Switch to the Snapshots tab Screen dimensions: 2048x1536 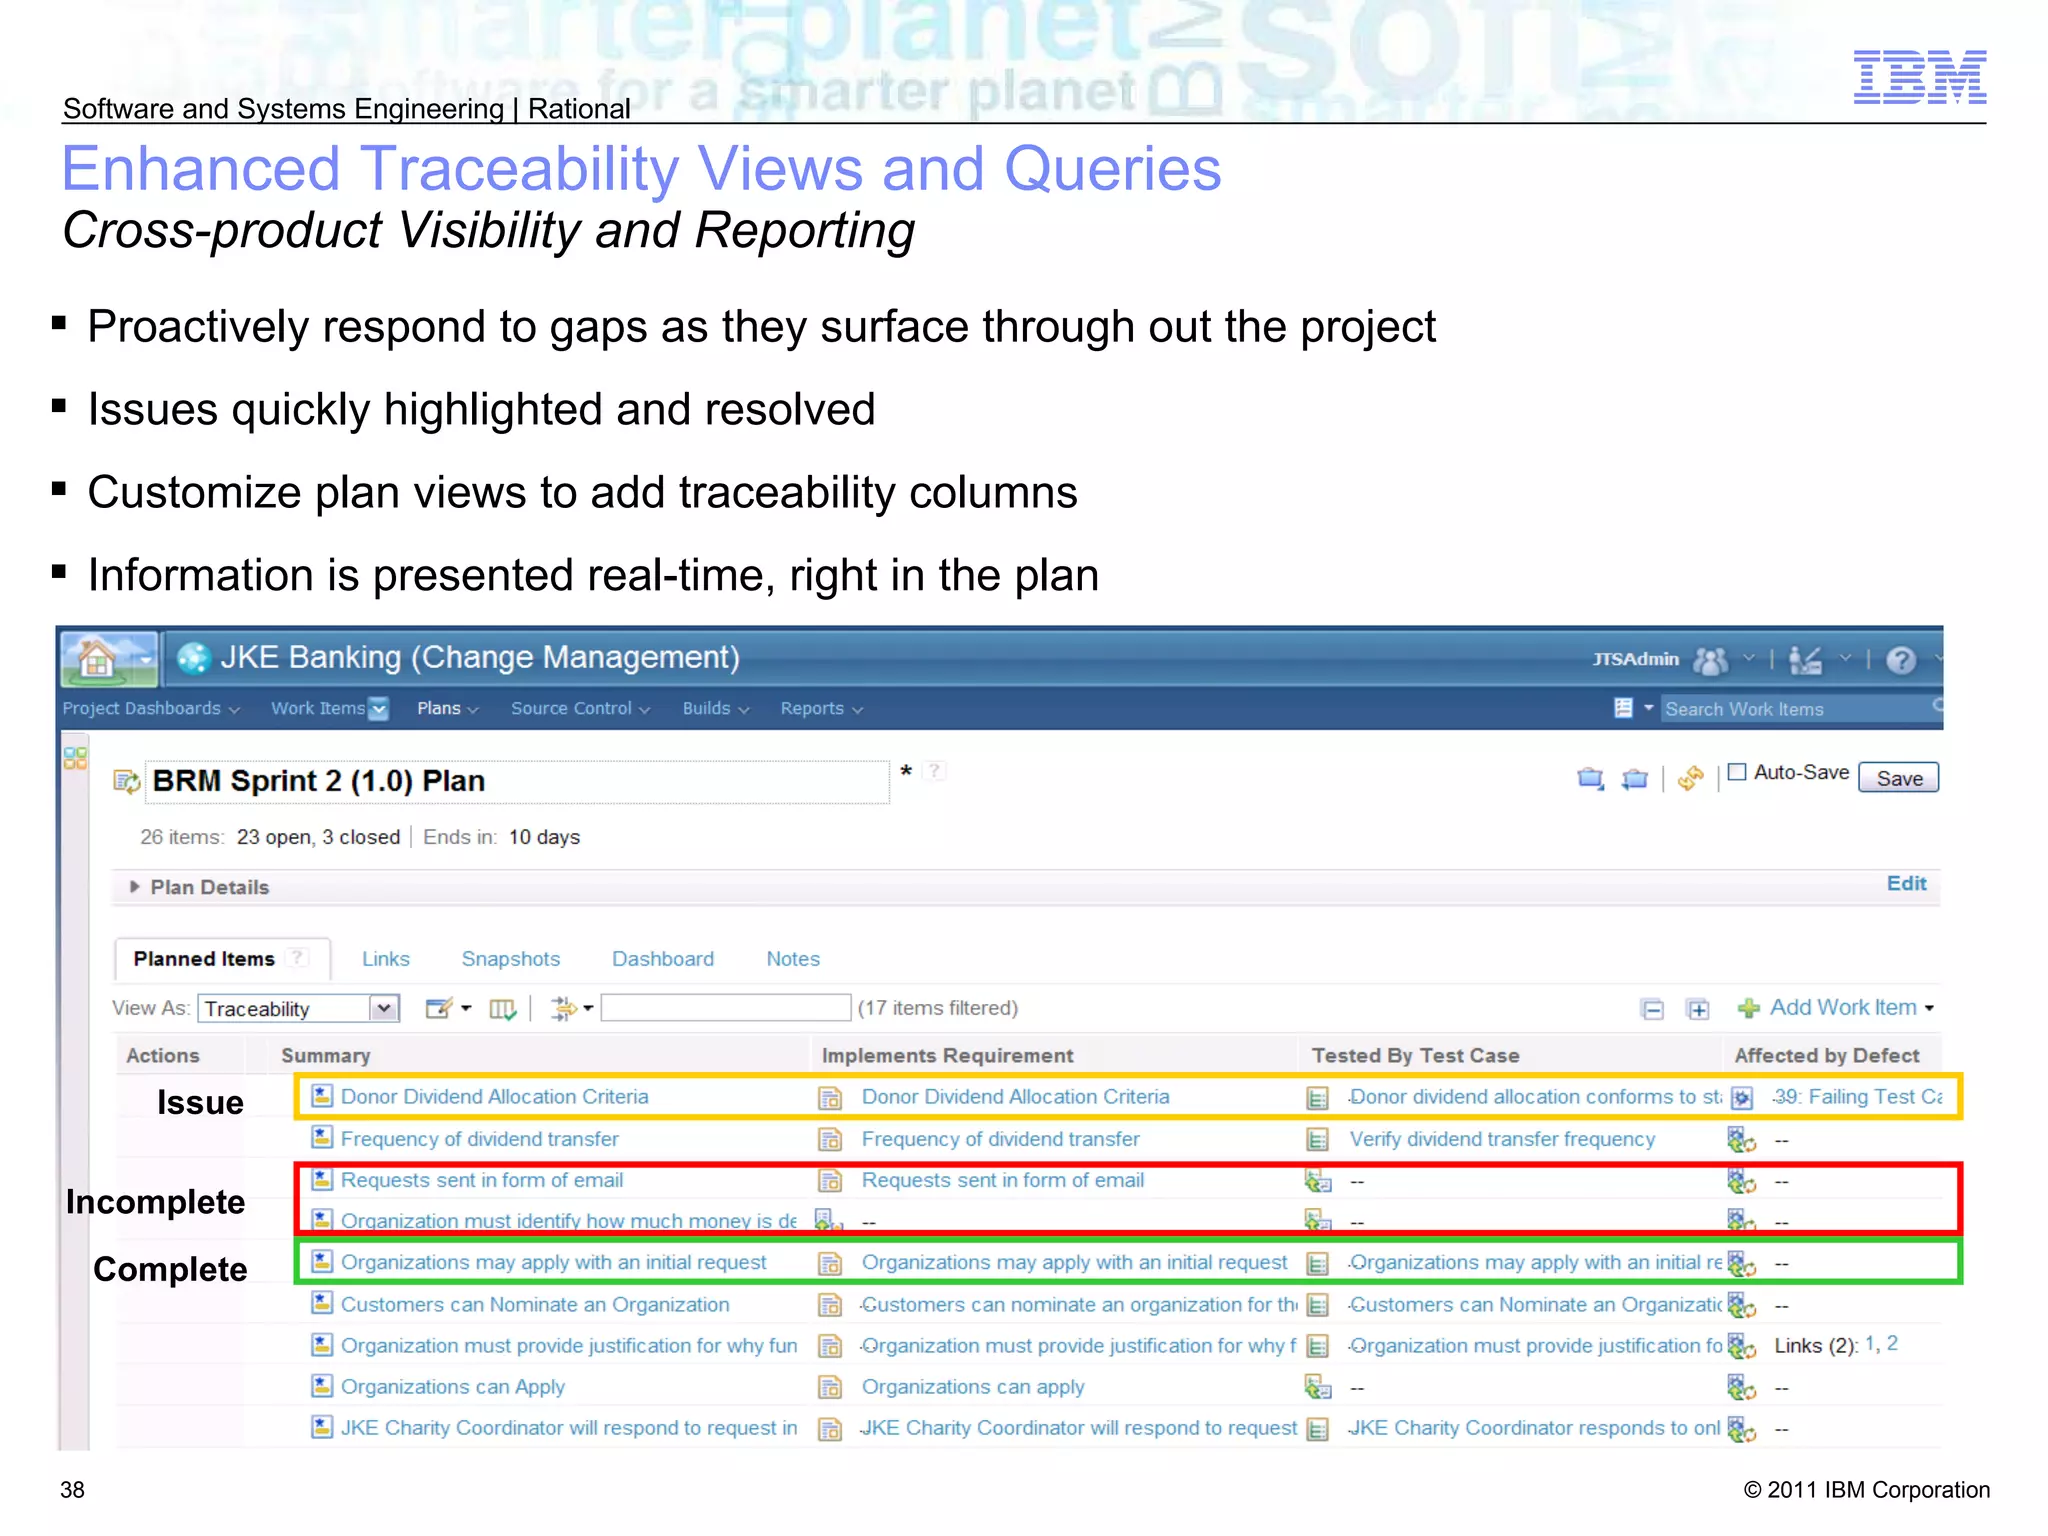point(511,959)
